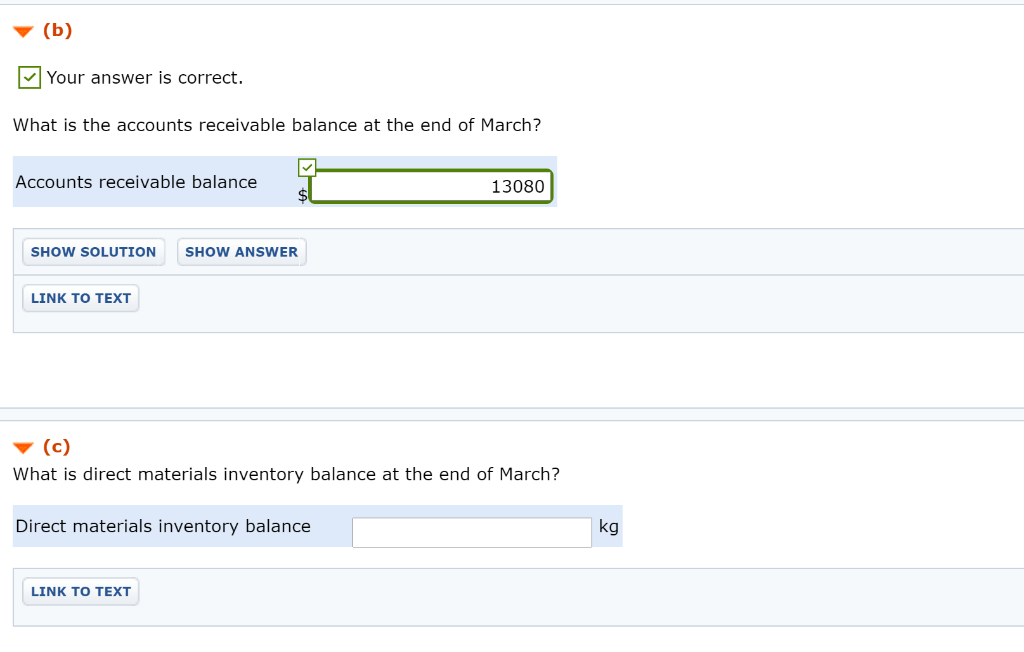This screenshot has width=1024, height=652.
Task: Click the (b) section heading
Action: point(57,30)
